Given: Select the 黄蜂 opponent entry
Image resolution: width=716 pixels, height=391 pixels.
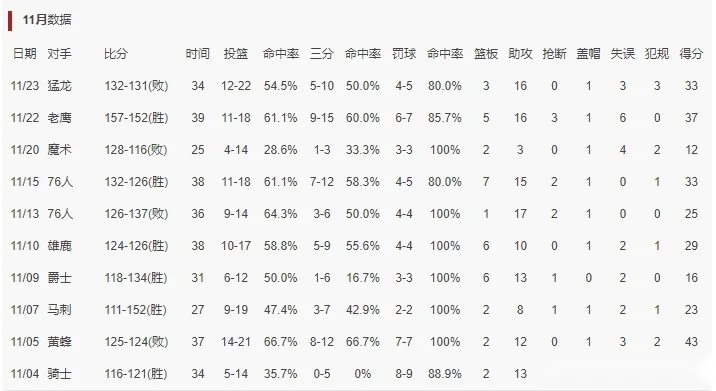Looking at the screenshot, I should [59, 341].
